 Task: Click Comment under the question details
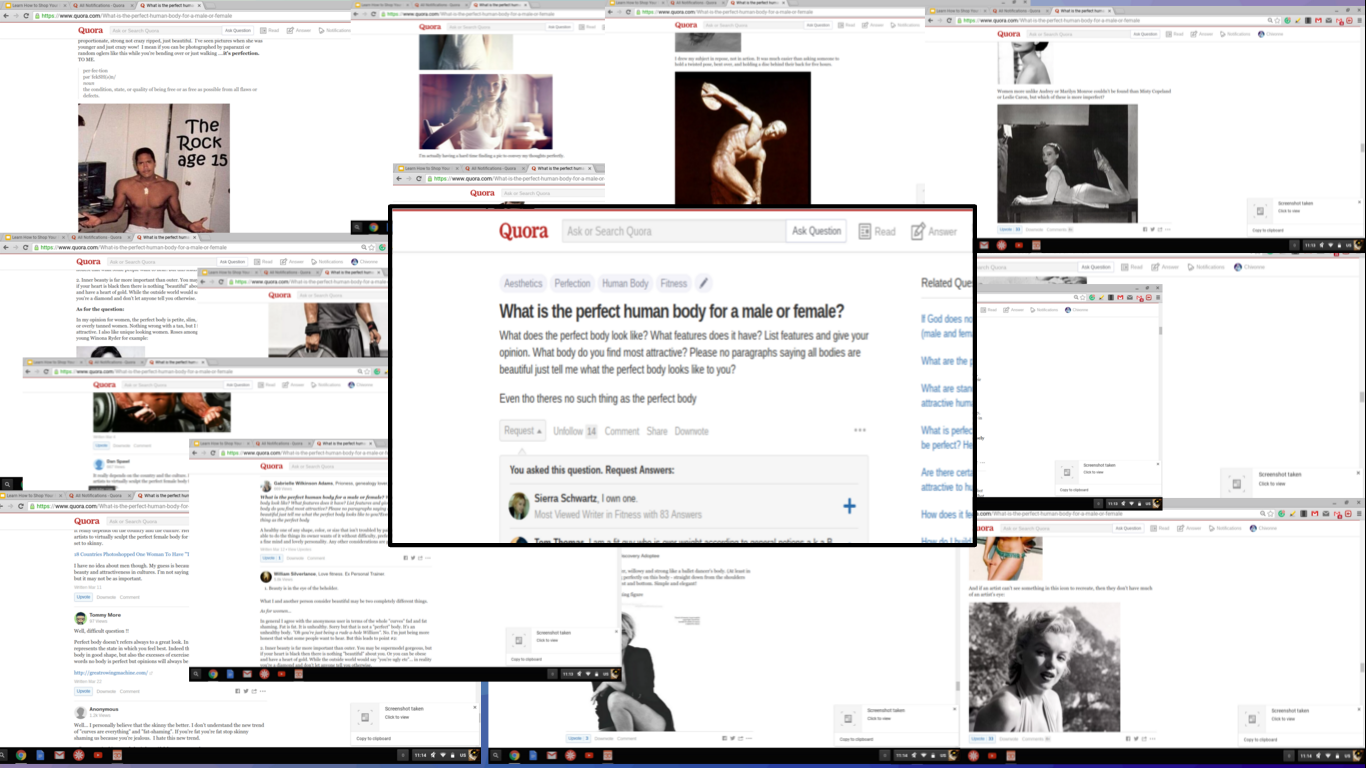point(621,431)
